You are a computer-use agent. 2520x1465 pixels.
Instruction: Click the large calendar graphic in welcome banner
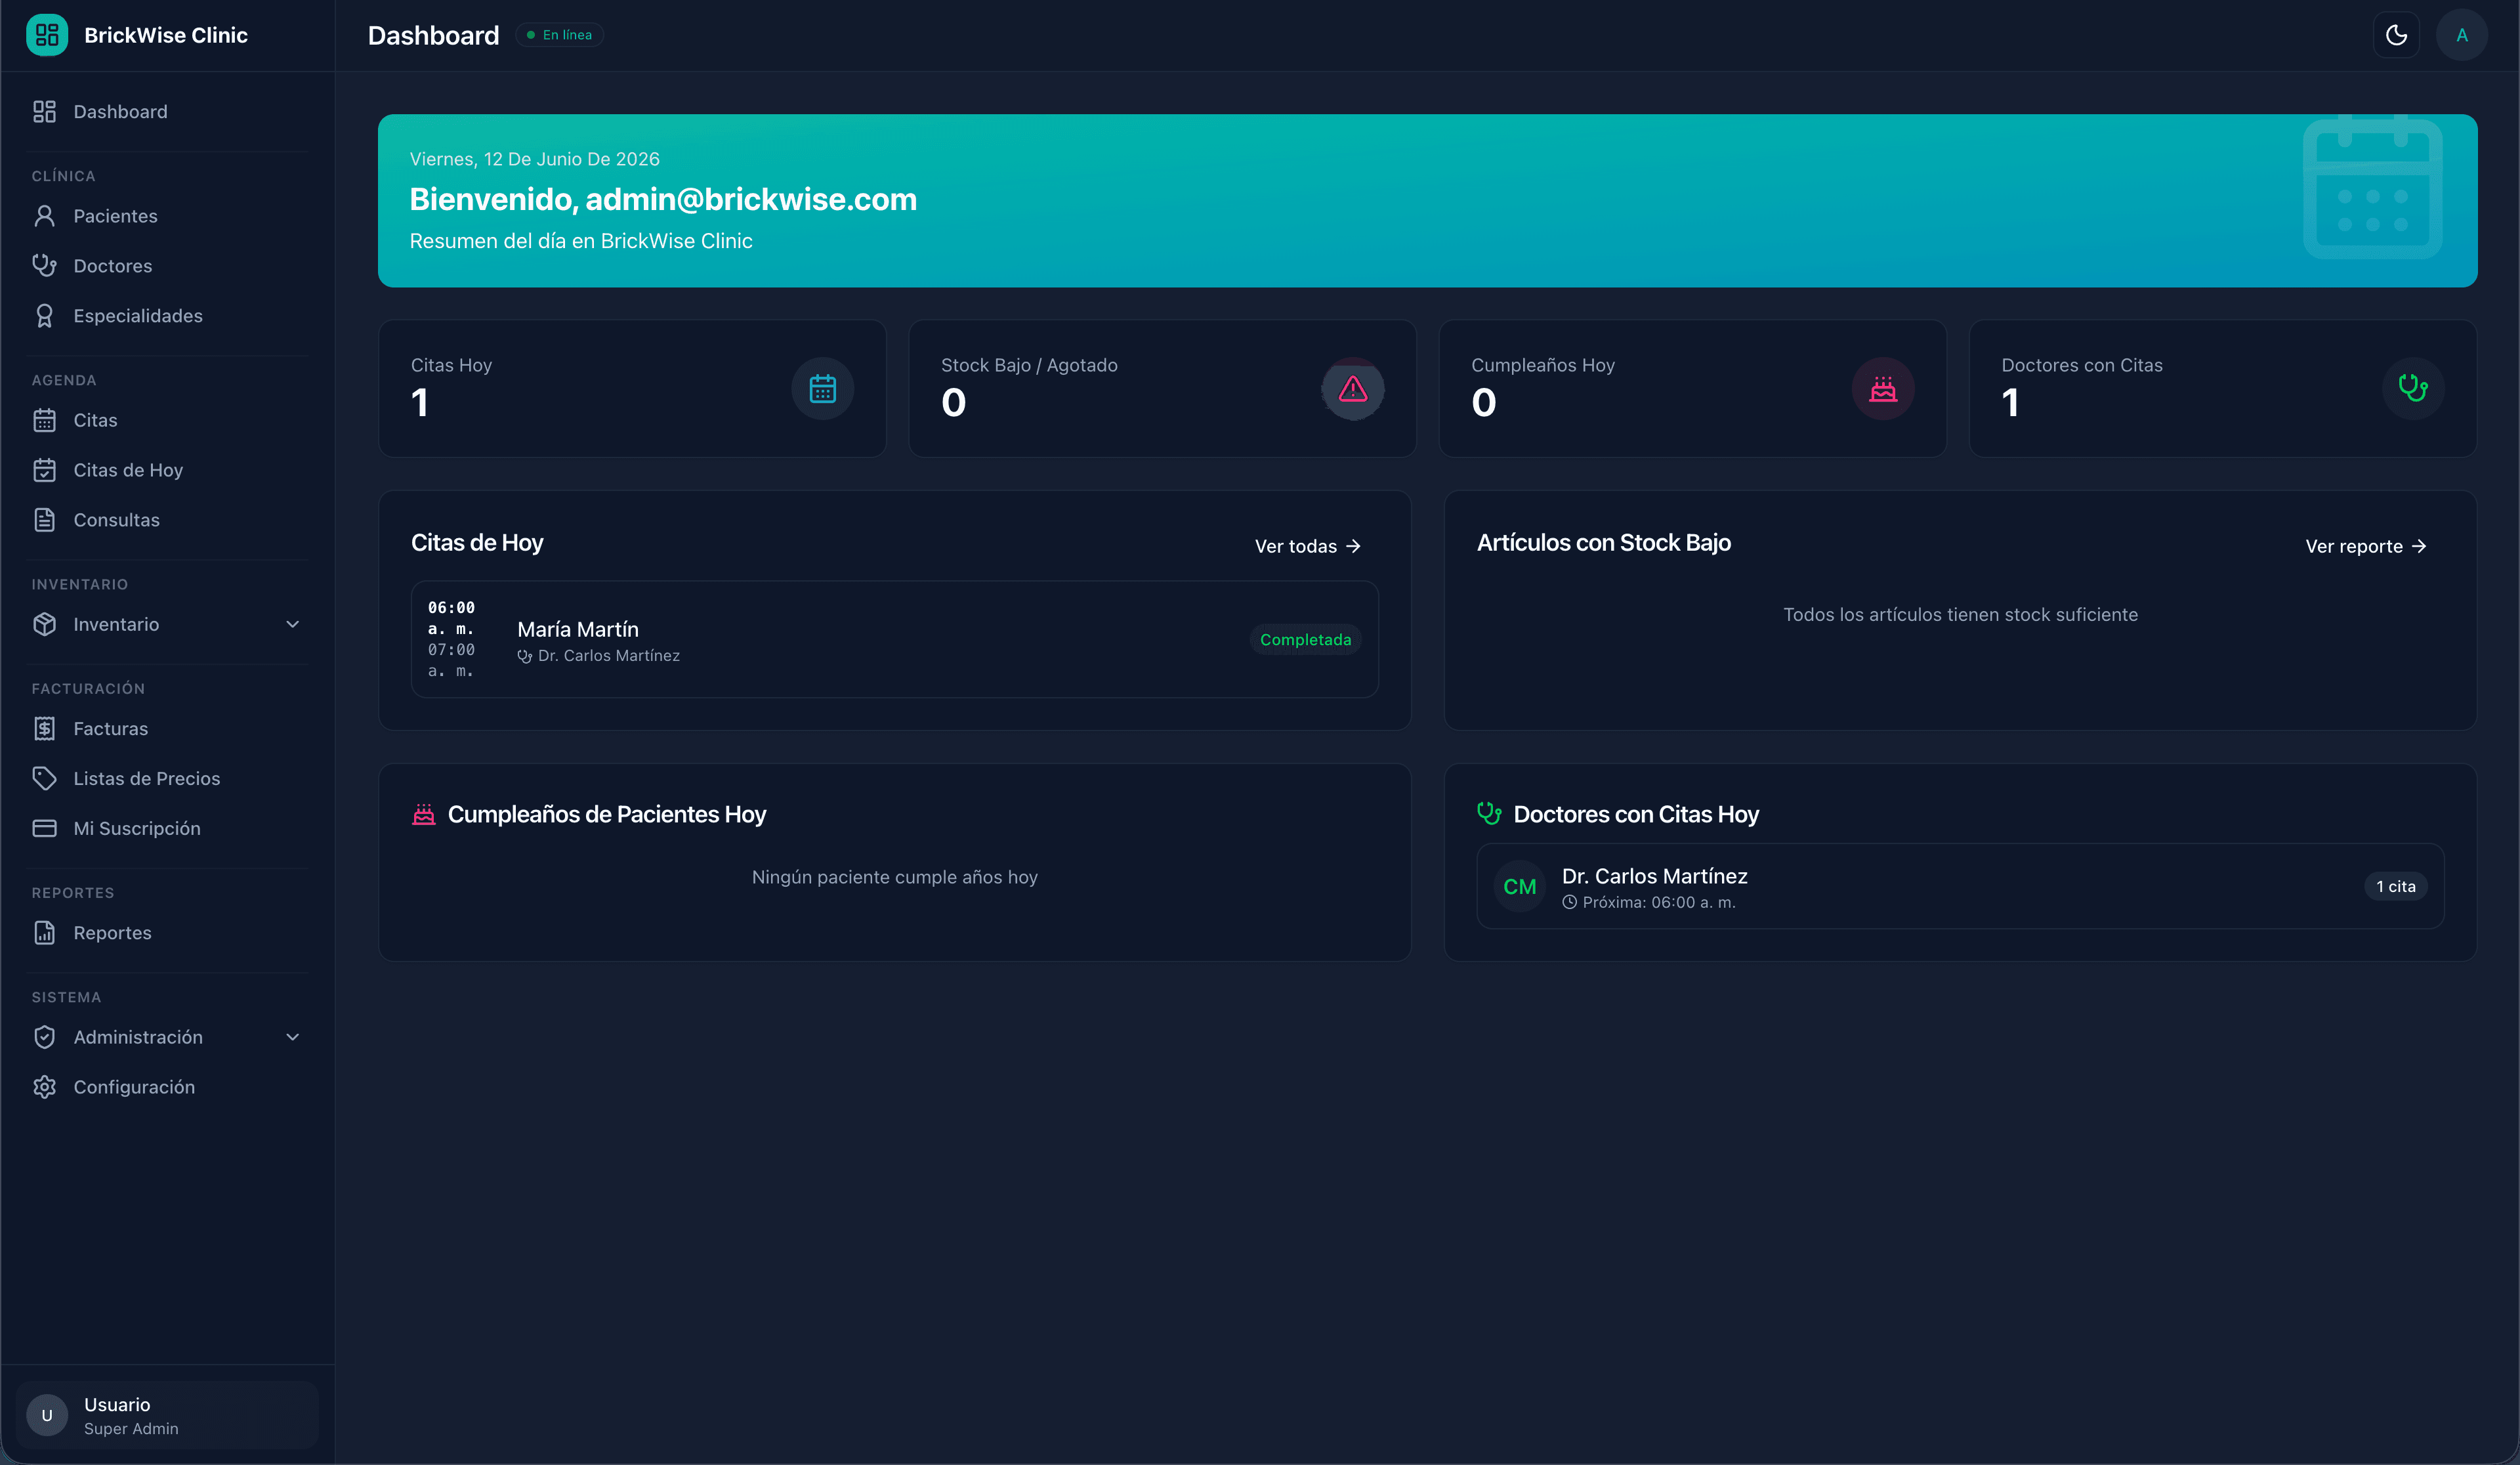point(2372,187)
